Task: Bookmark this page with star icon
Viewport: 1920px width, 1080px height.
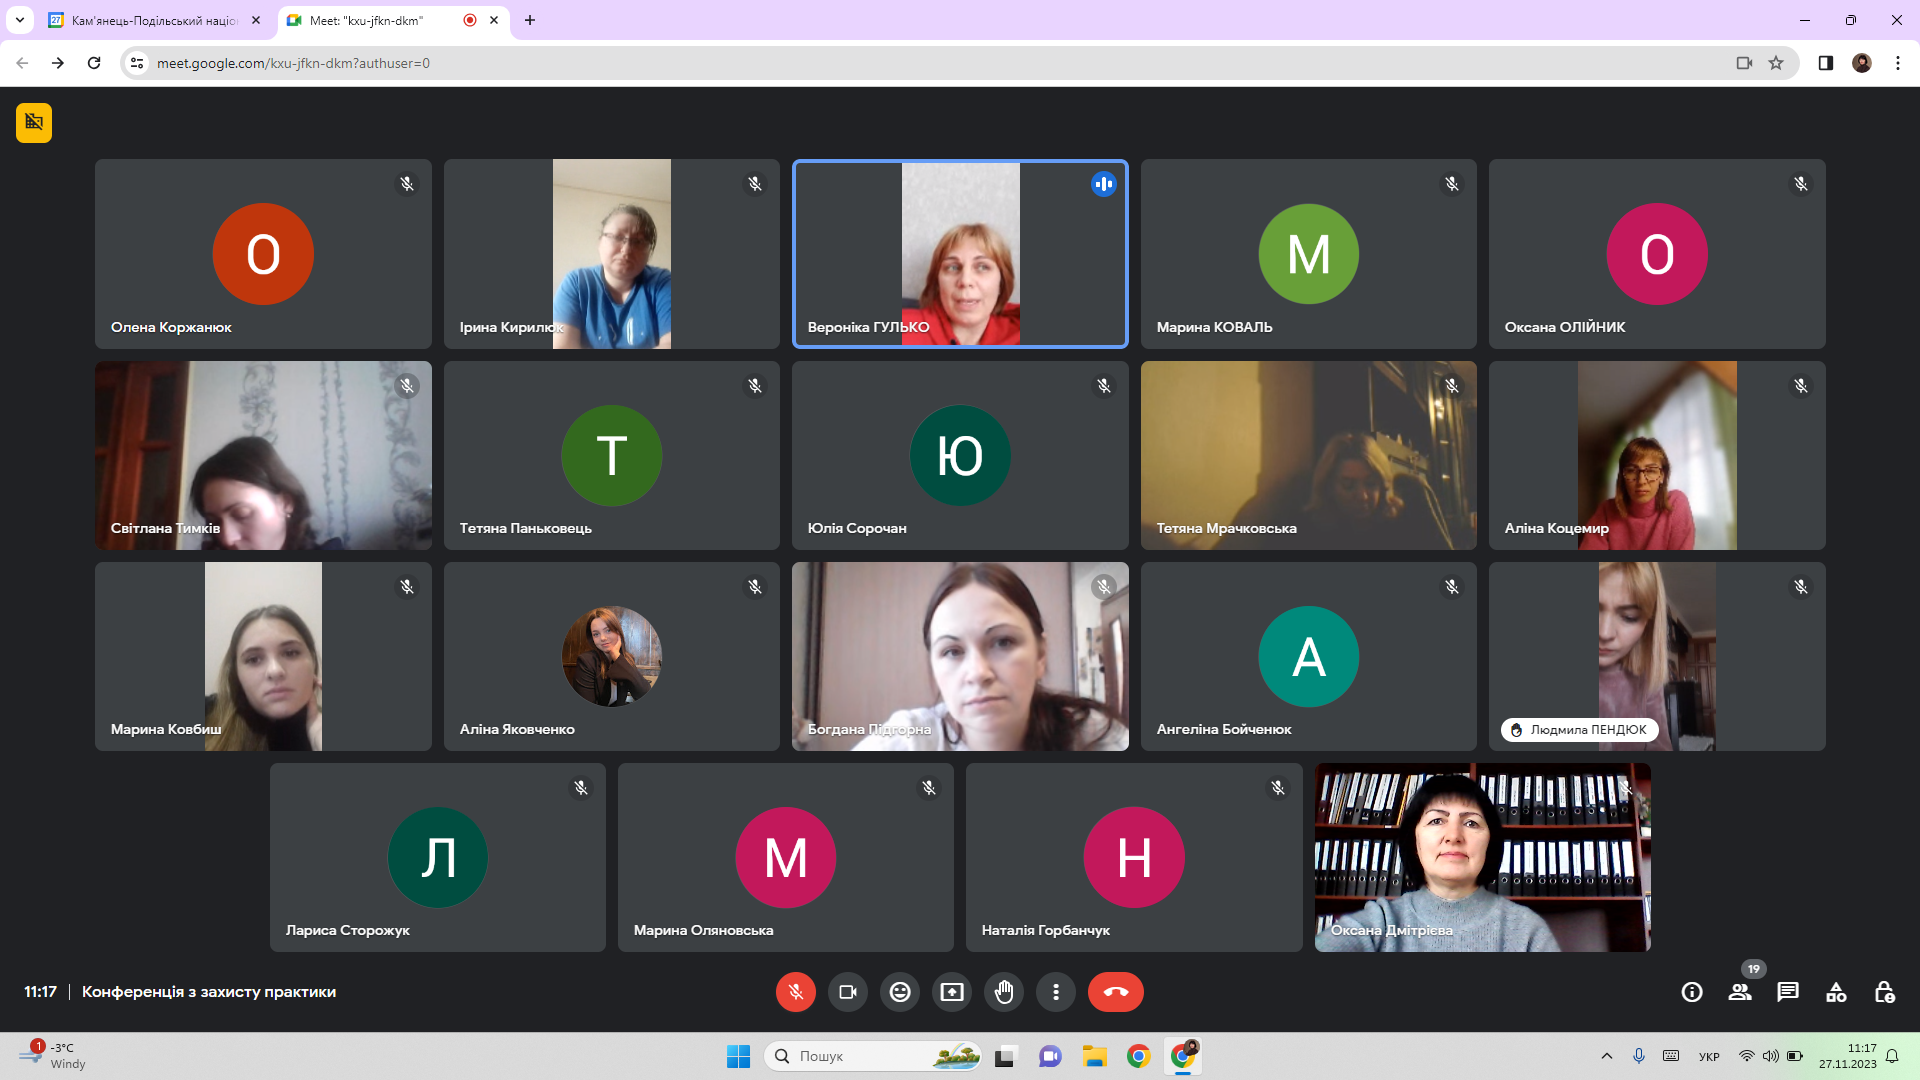Action: 1776,63
